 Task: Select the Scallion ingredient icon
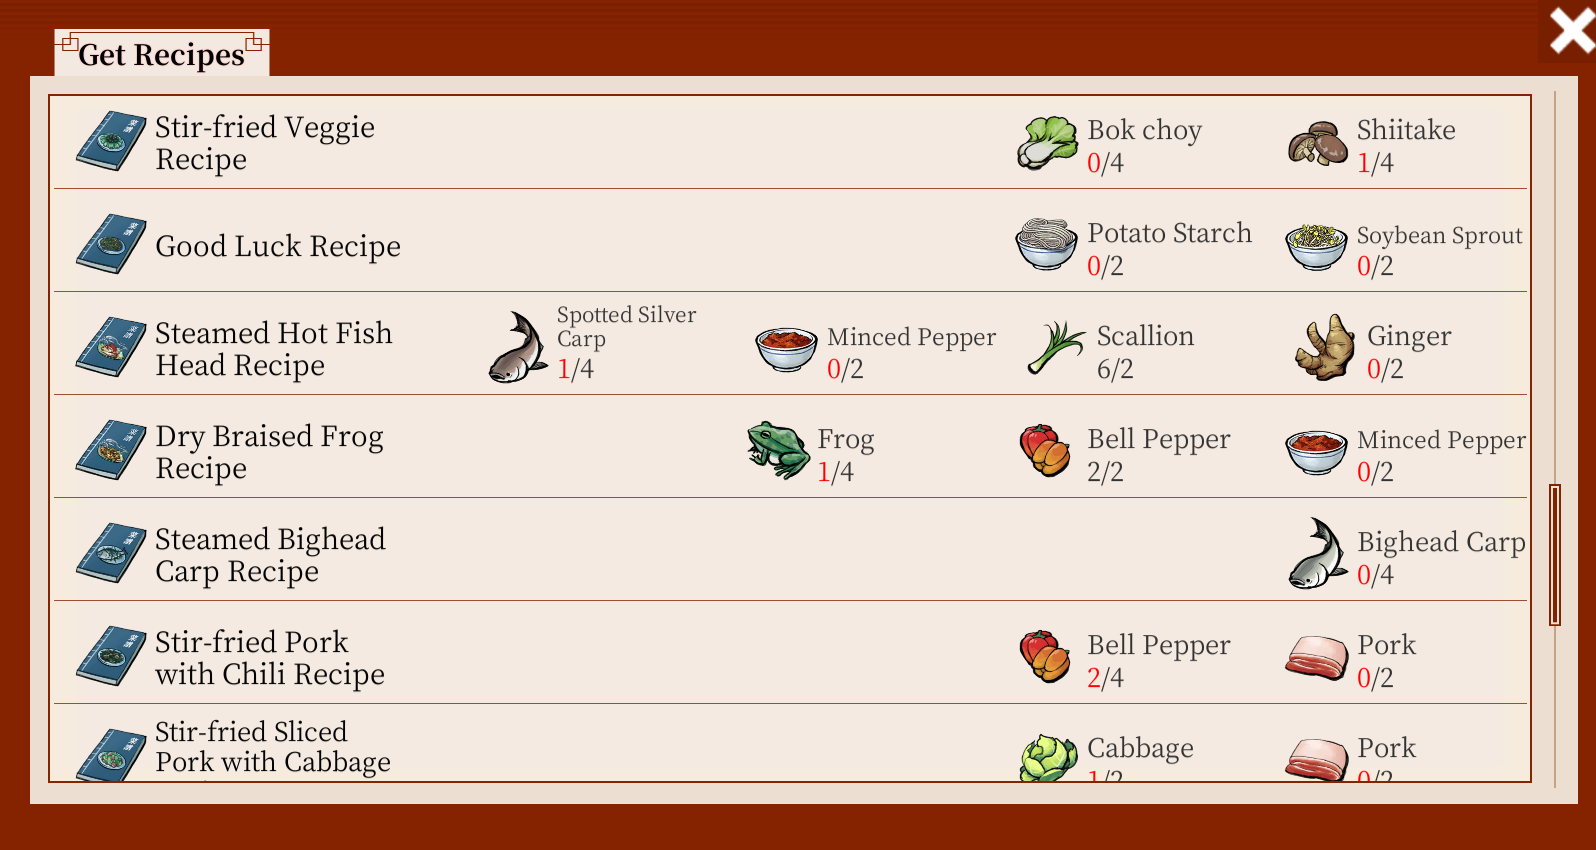(x=1055, y=348)
